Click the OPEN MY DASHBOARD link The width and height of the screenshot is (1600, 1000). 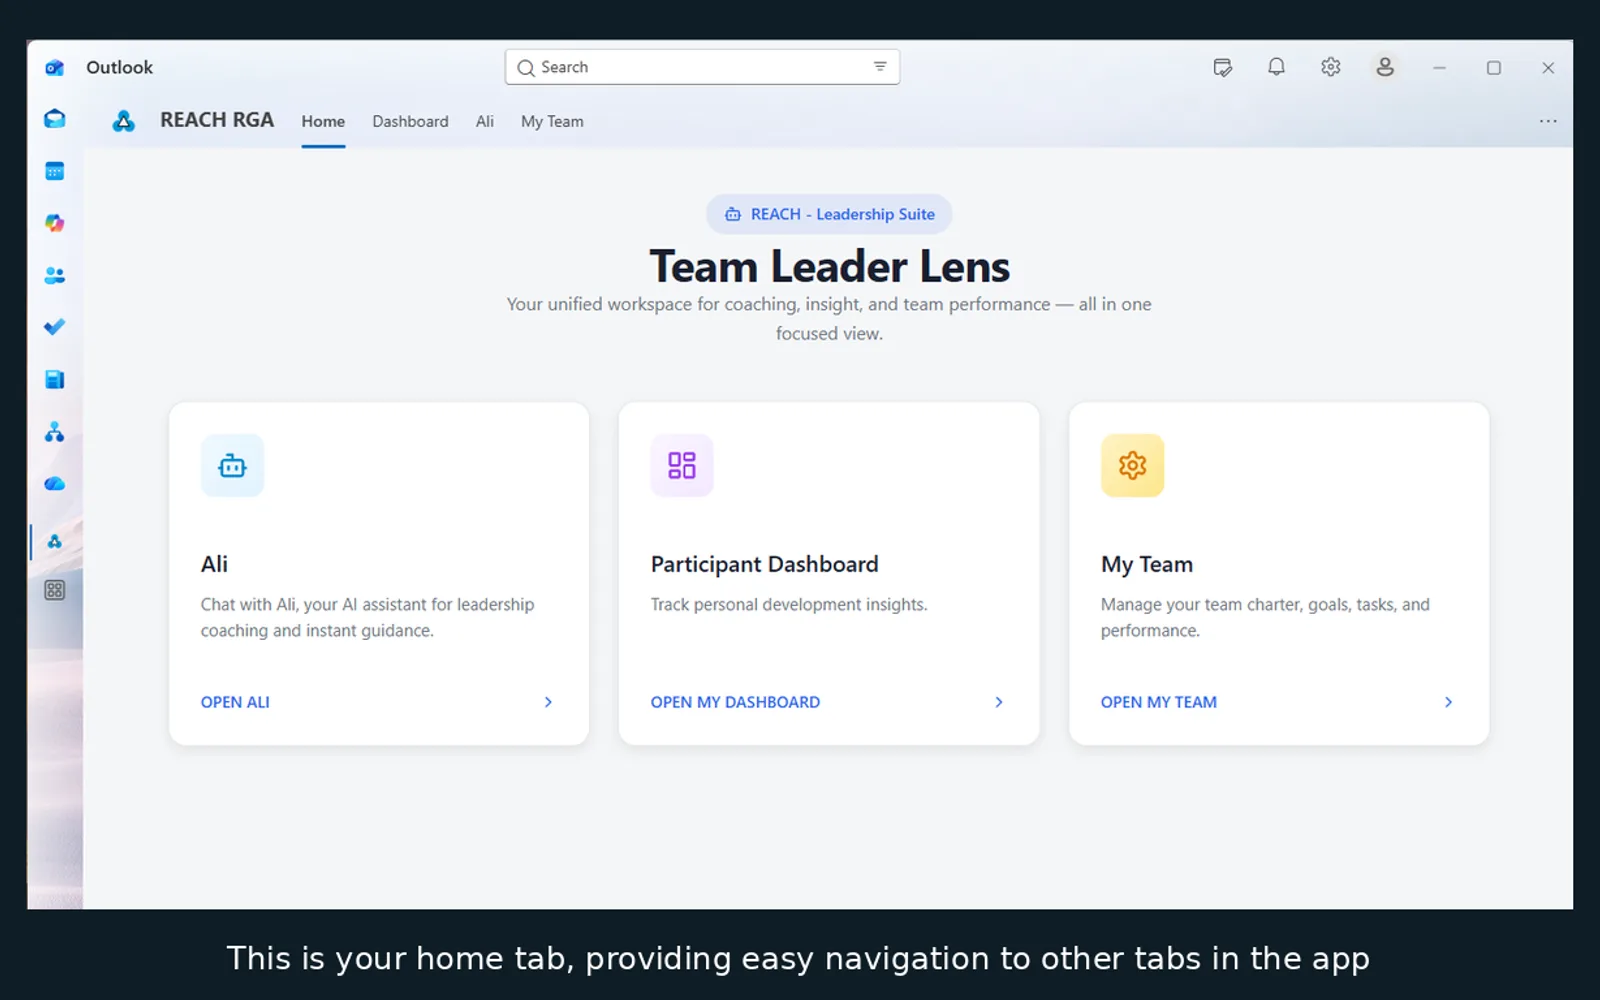735,702
